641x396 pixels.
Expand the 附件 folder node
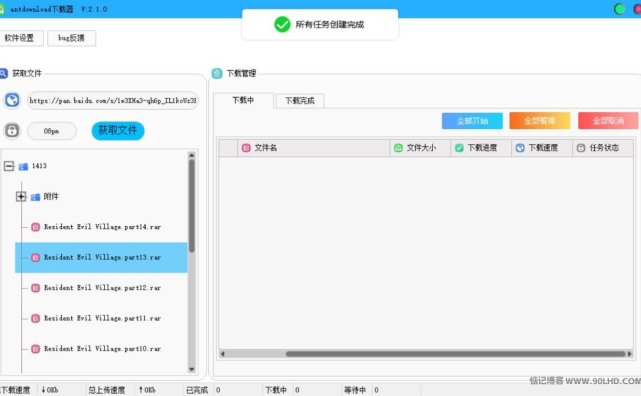pyautogui.click(x=21, y=197)
